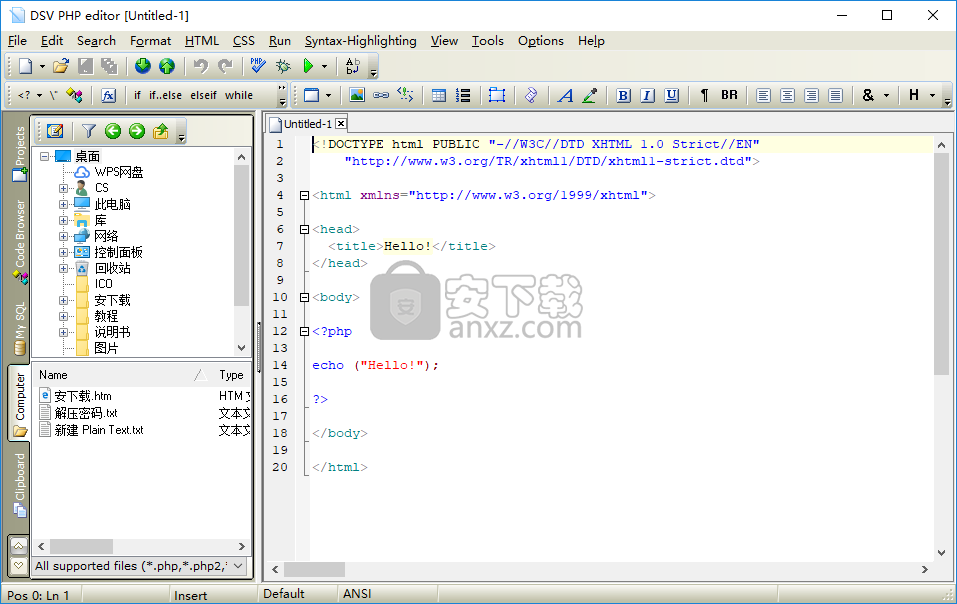Viewport: 957px width, 604px height.
Task: Sort files by Type column header
Action: [232, 375]
